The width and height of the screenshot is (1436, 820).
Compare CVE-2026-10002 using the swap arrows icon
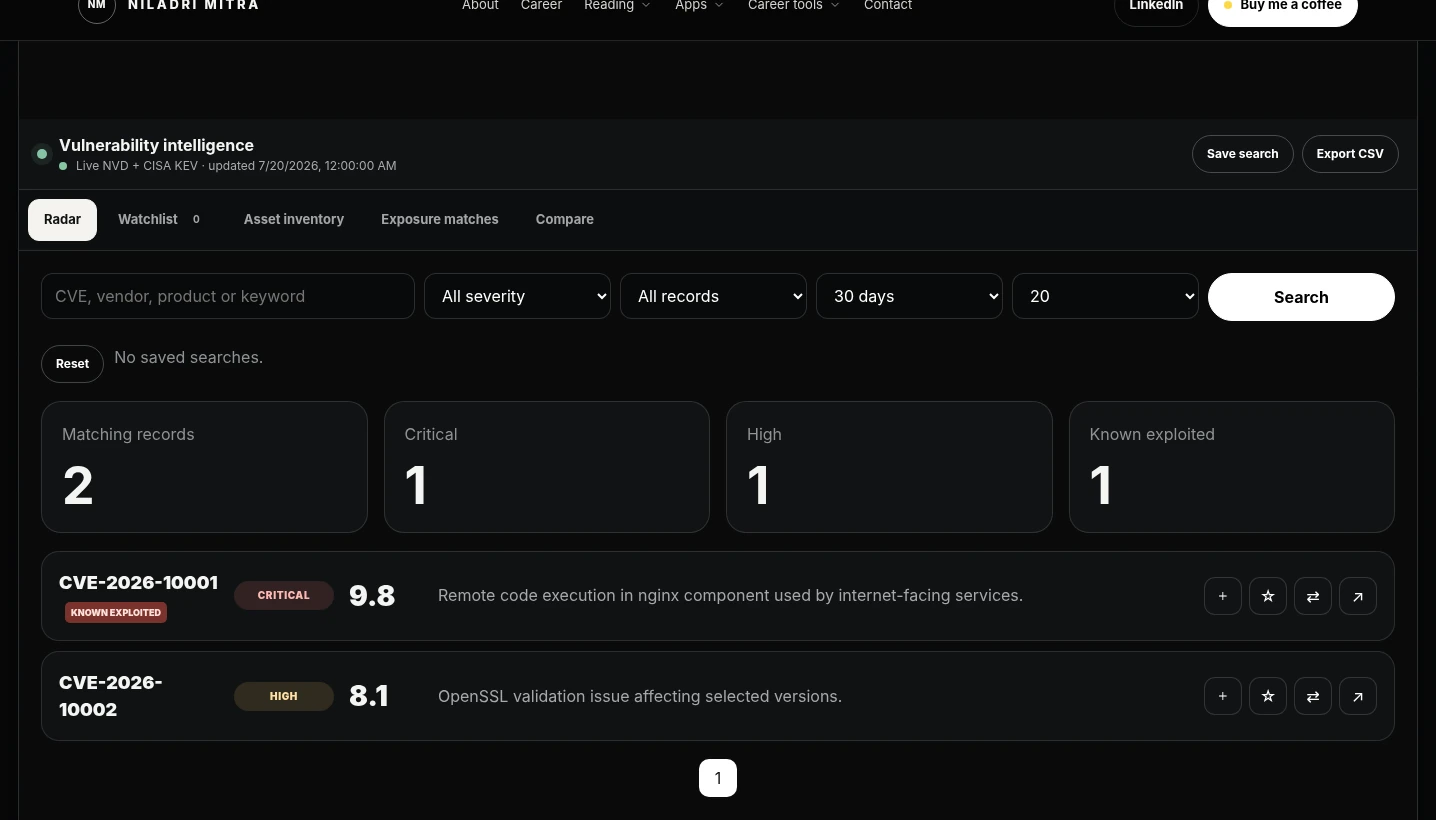[1312, 696]
